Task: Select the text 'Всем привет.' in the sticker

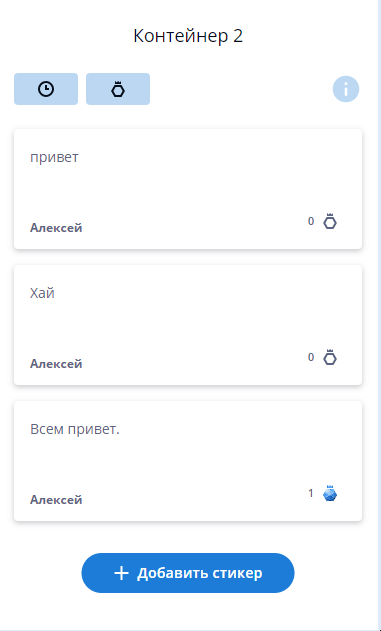Action: 75,429
